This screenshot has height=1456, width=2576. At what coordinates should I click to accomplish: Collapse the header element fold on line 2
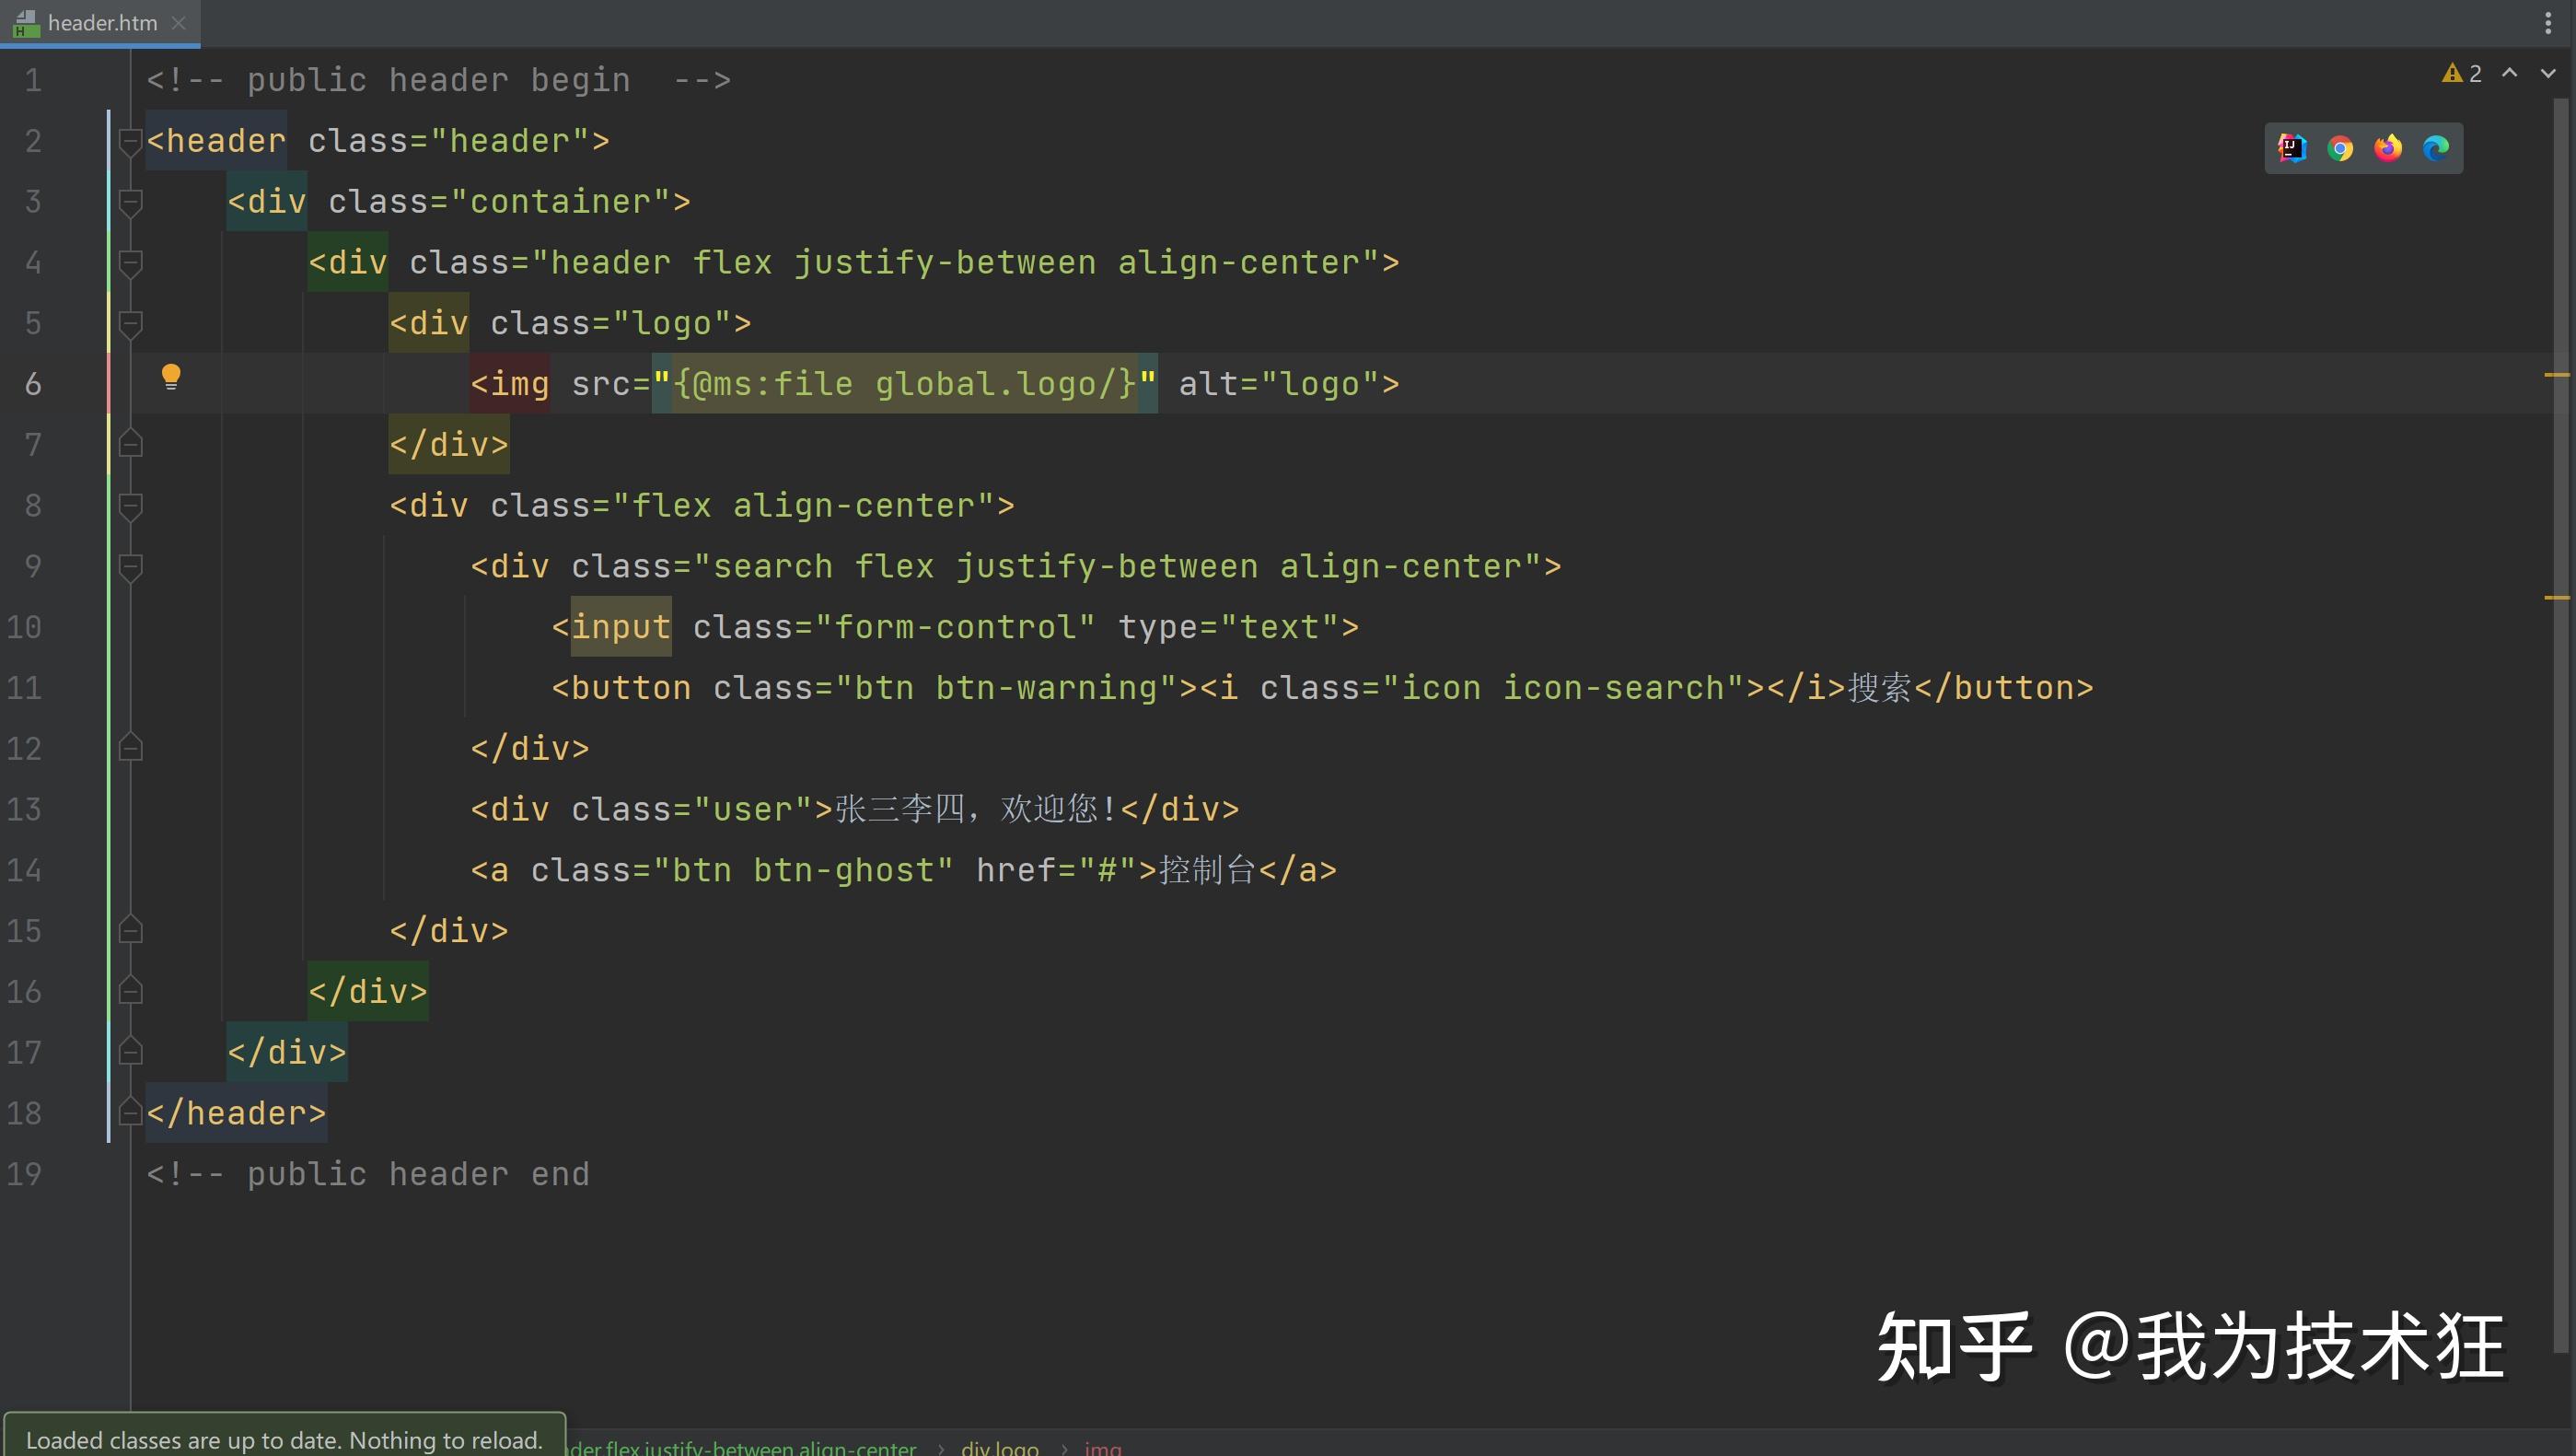pyautogui.click(x=129, y=141)
